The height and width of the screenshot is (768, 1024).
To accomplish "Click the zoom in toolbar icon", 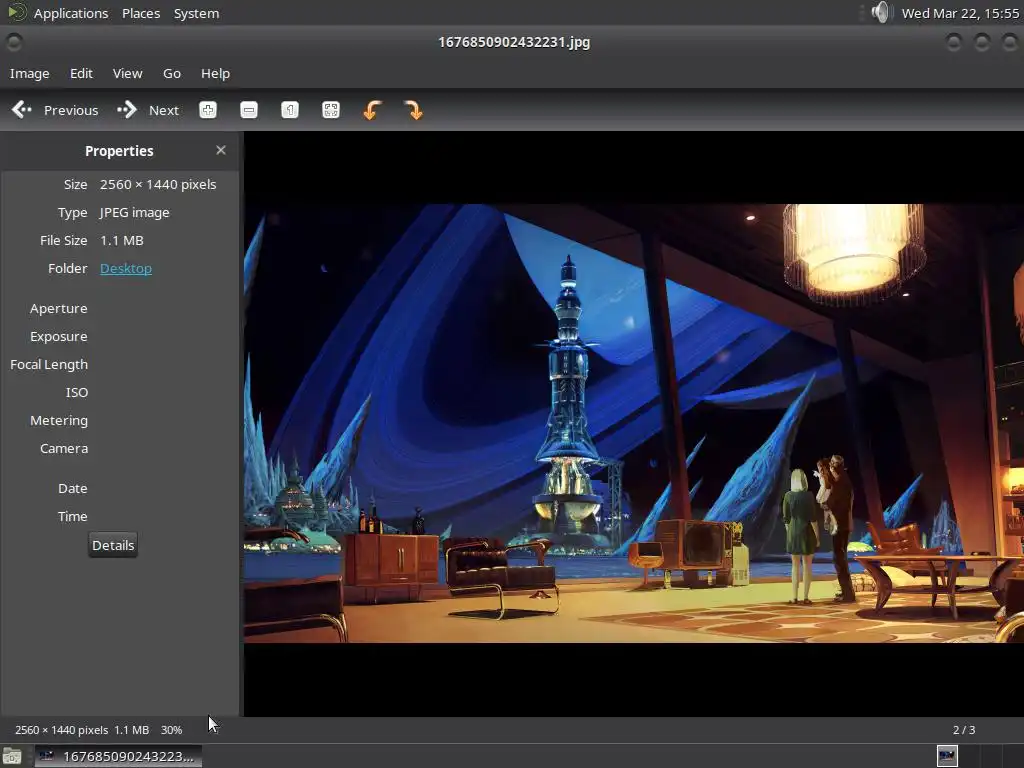I will (x=208, y=110).
